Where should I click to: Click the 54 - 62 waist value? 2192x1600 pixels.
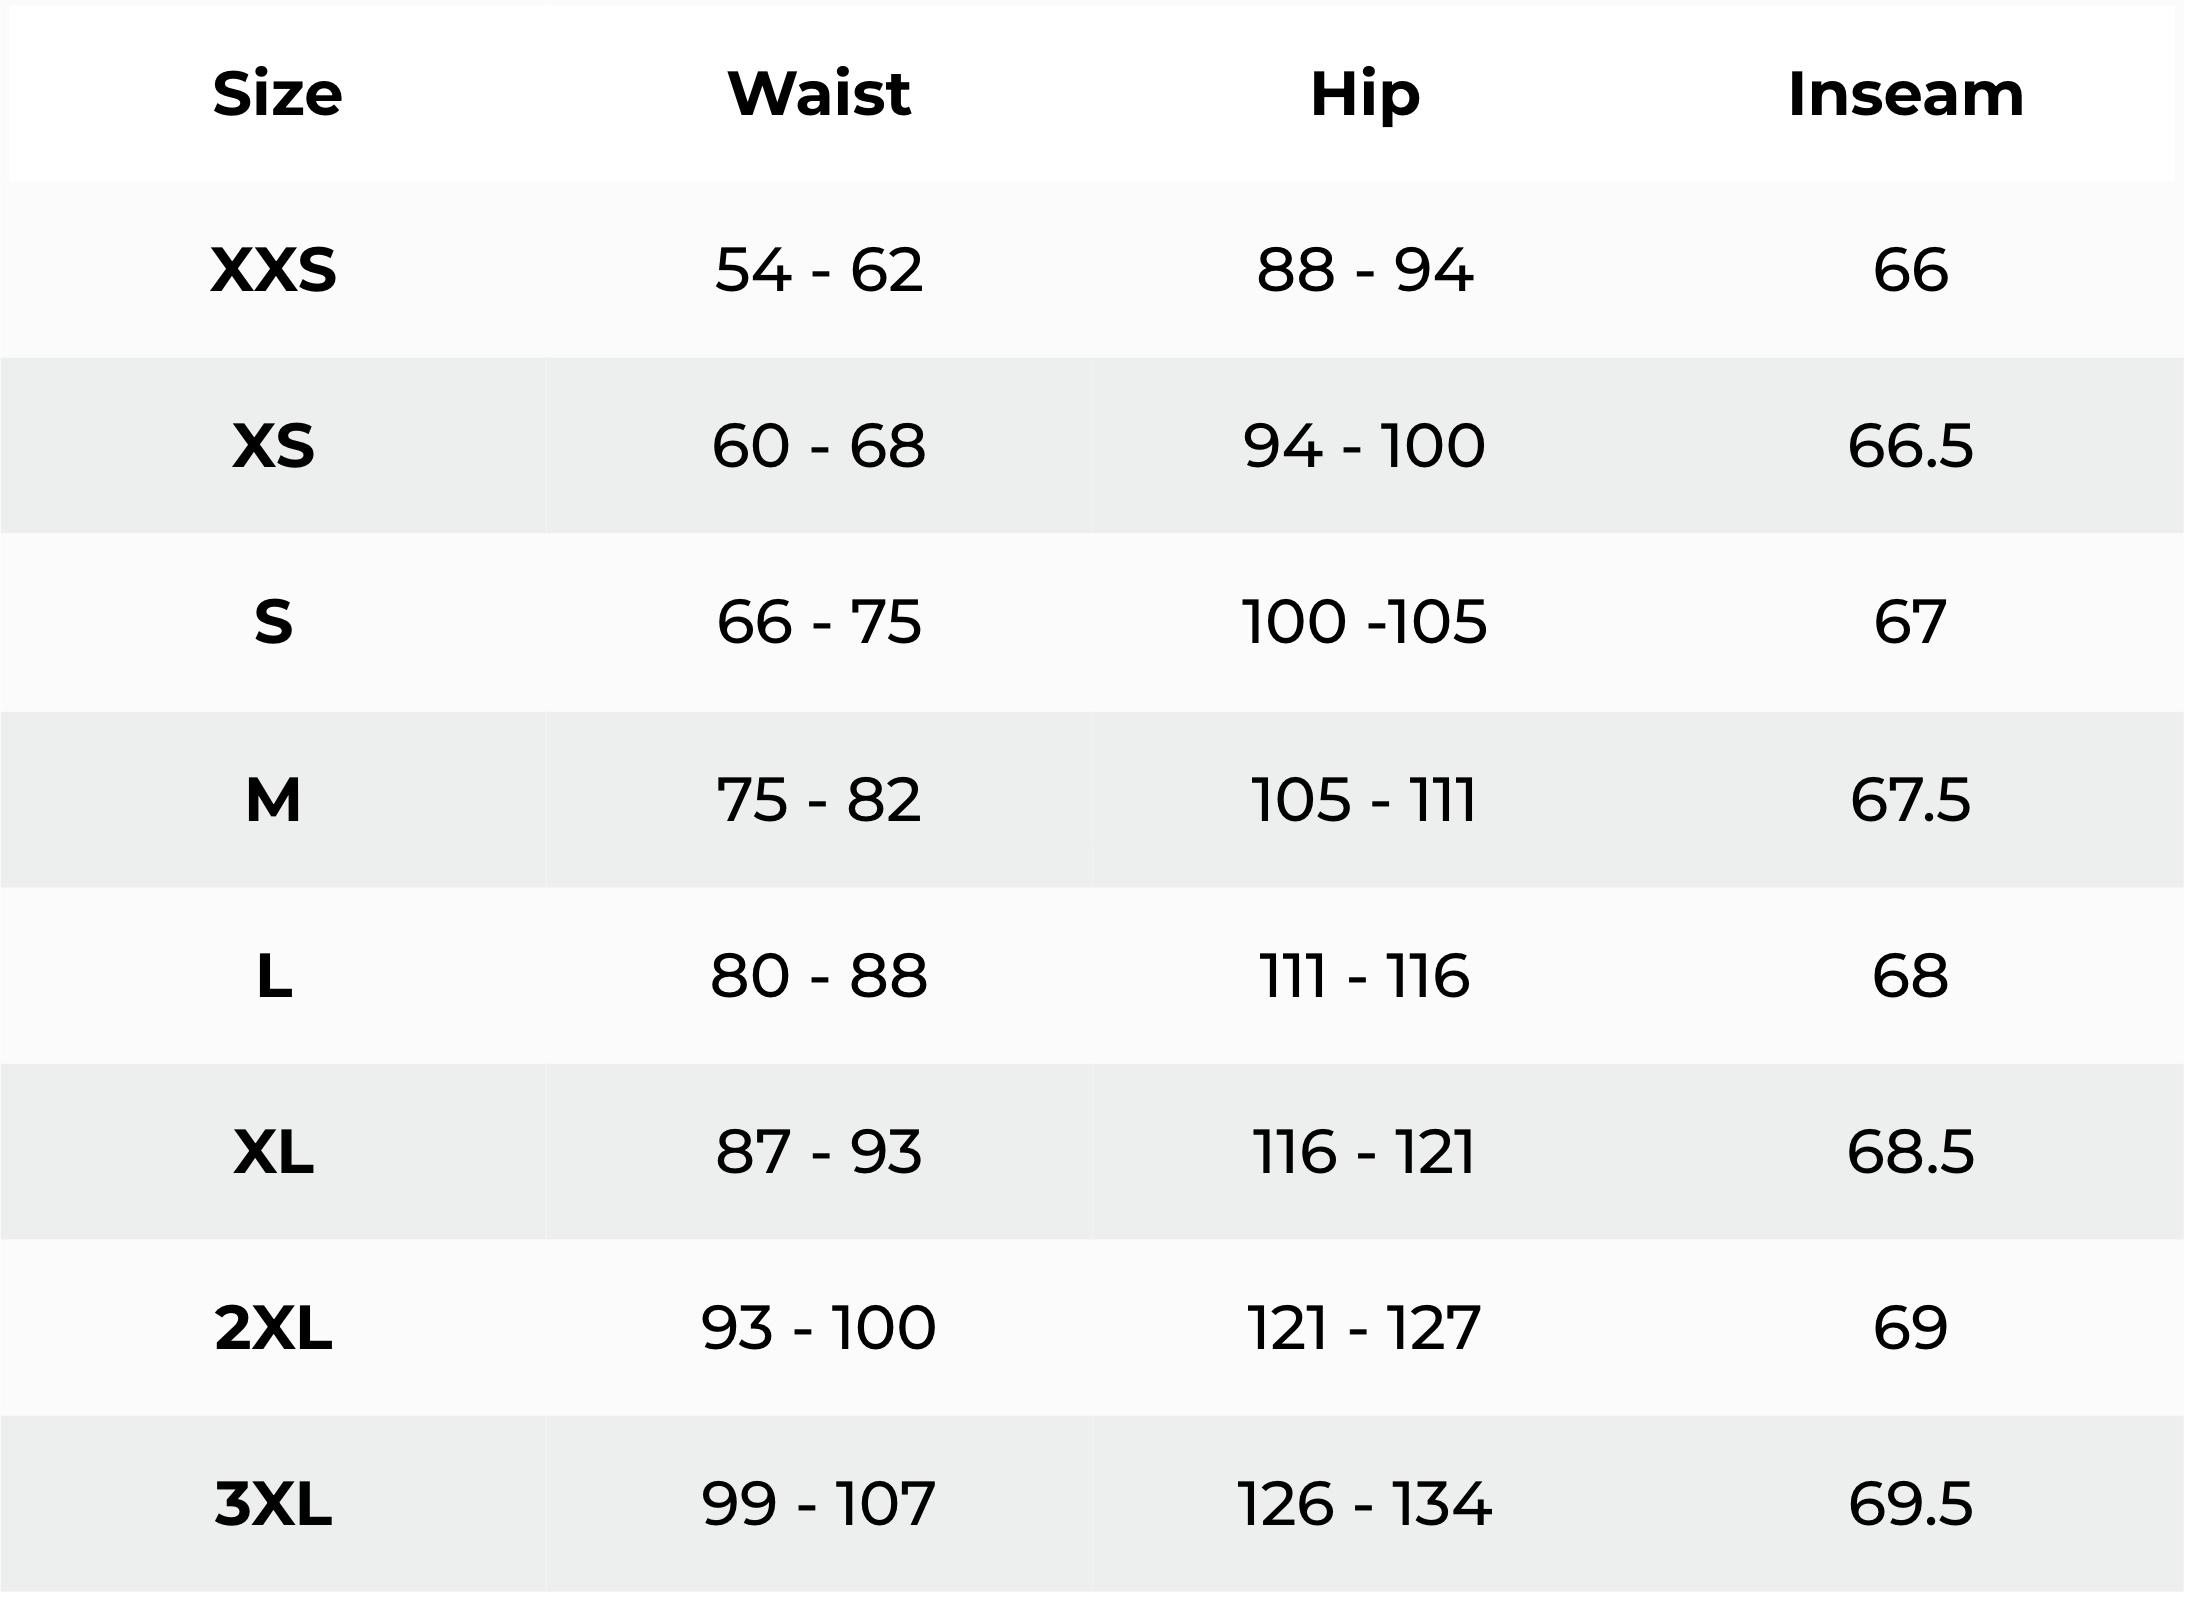(819, 270)
